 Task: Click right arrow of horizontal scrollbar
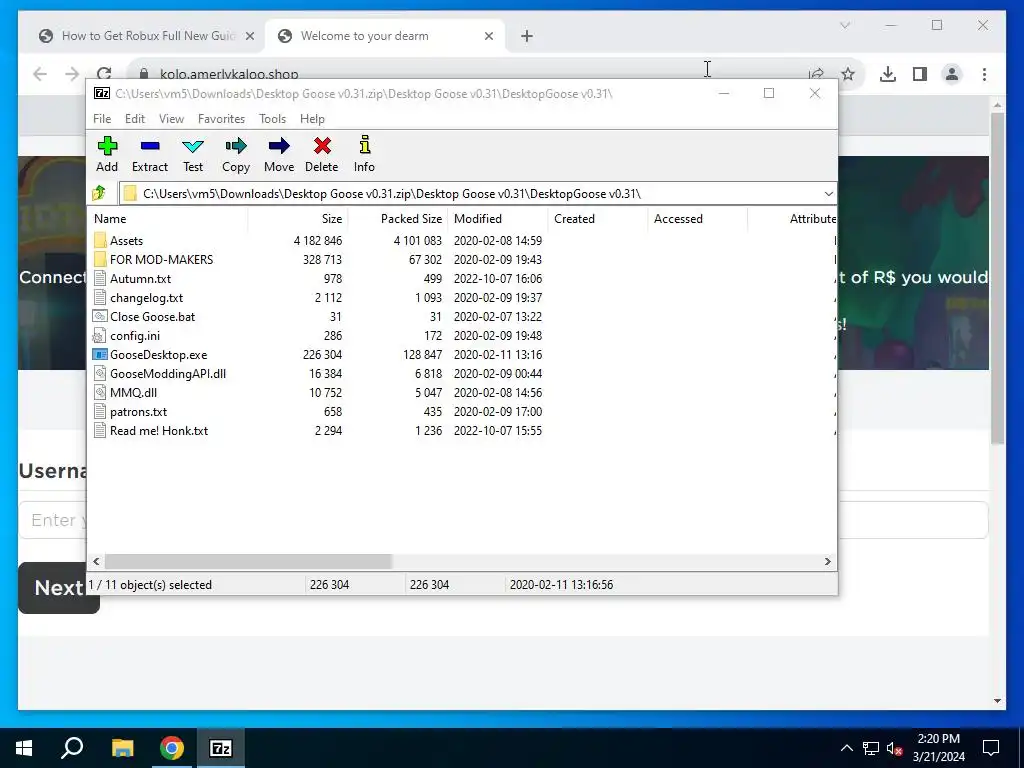tap(827, 562)
